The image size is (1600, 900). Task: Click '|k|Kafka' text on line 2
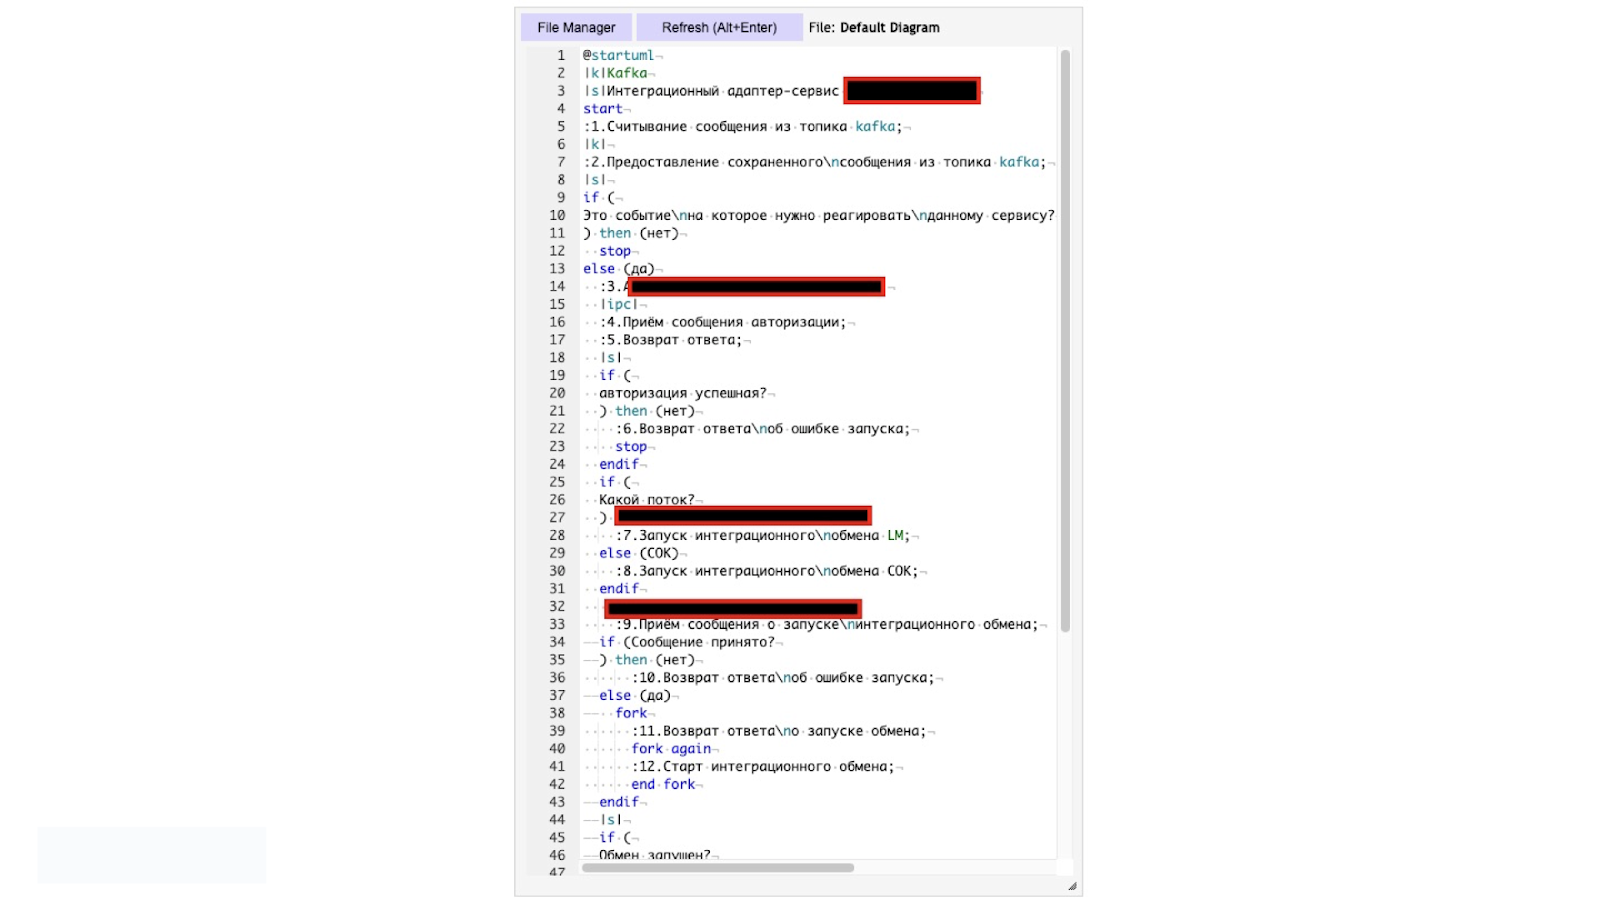pos(616,73)
